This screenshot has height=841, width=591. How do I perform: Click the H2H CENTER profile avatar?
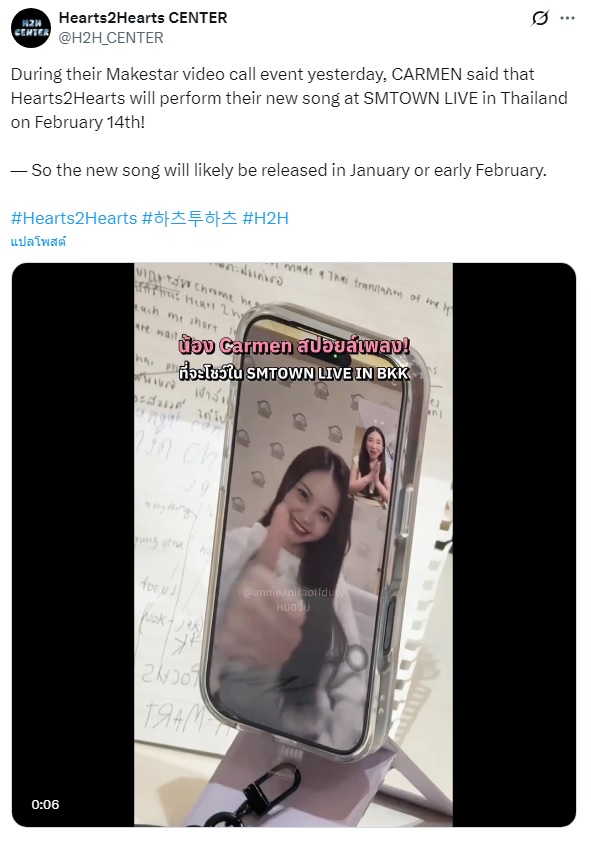[31, 28]
